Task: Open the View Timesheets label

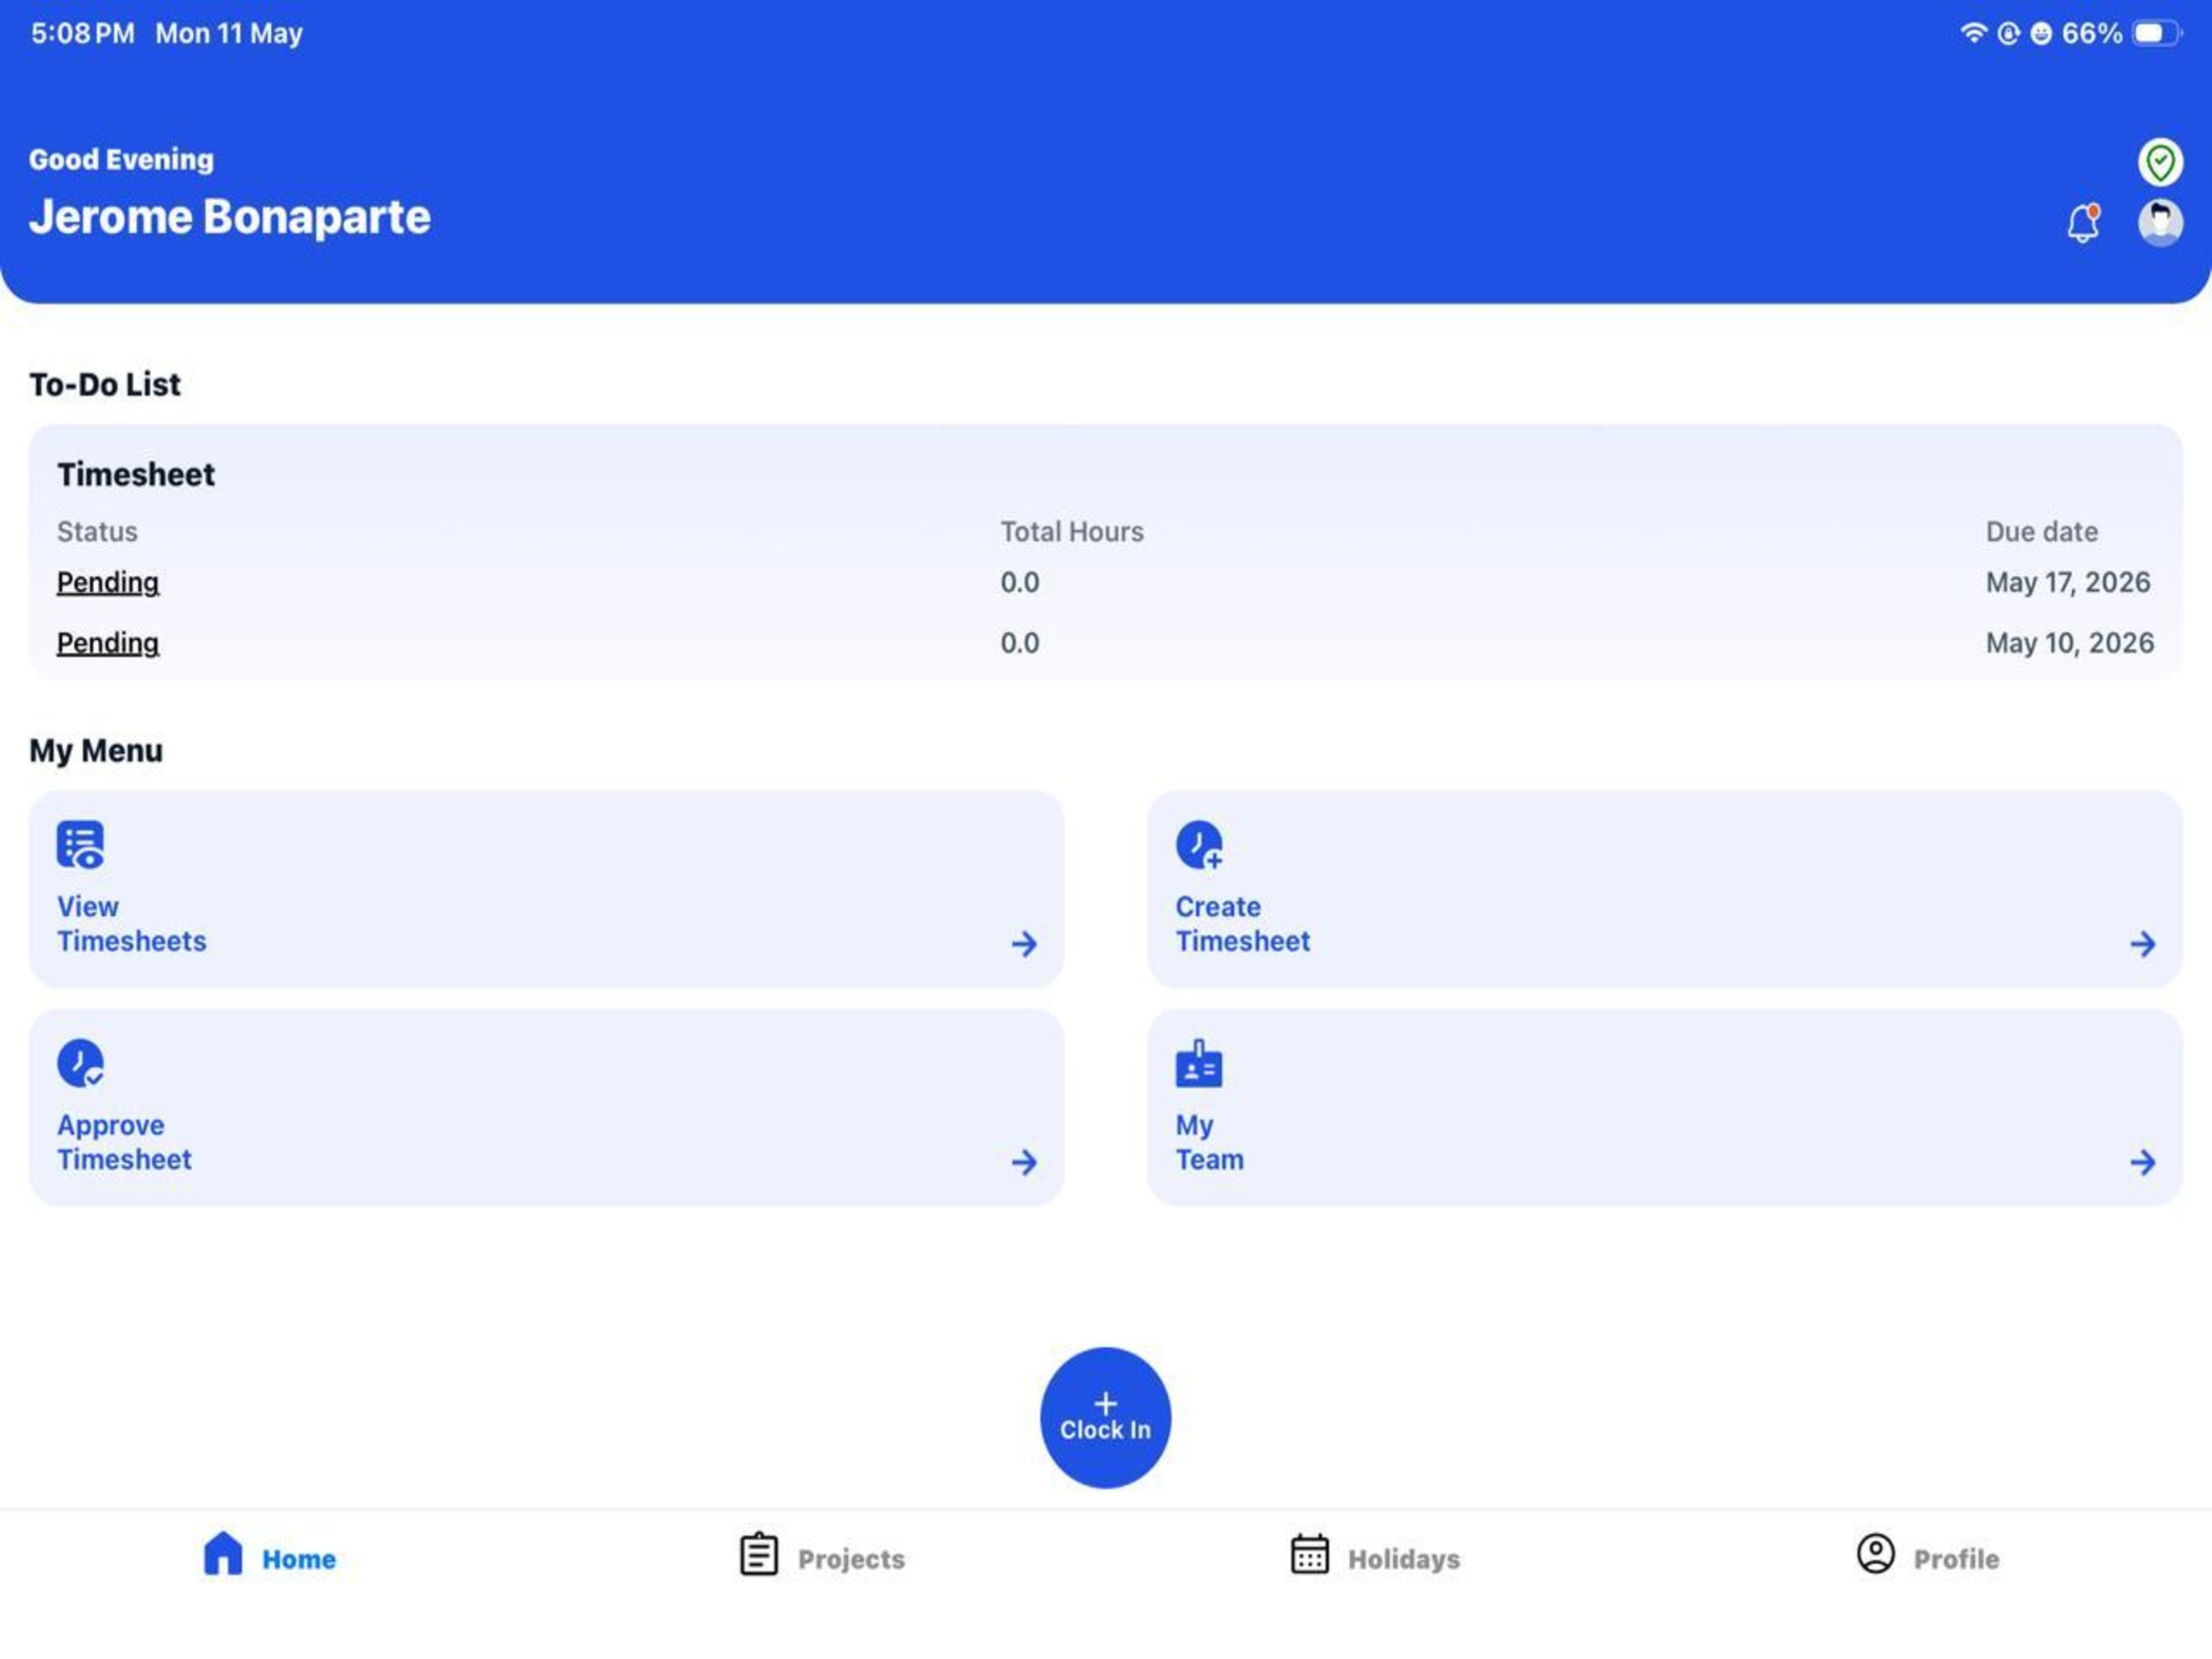Action: pos(131,923)
